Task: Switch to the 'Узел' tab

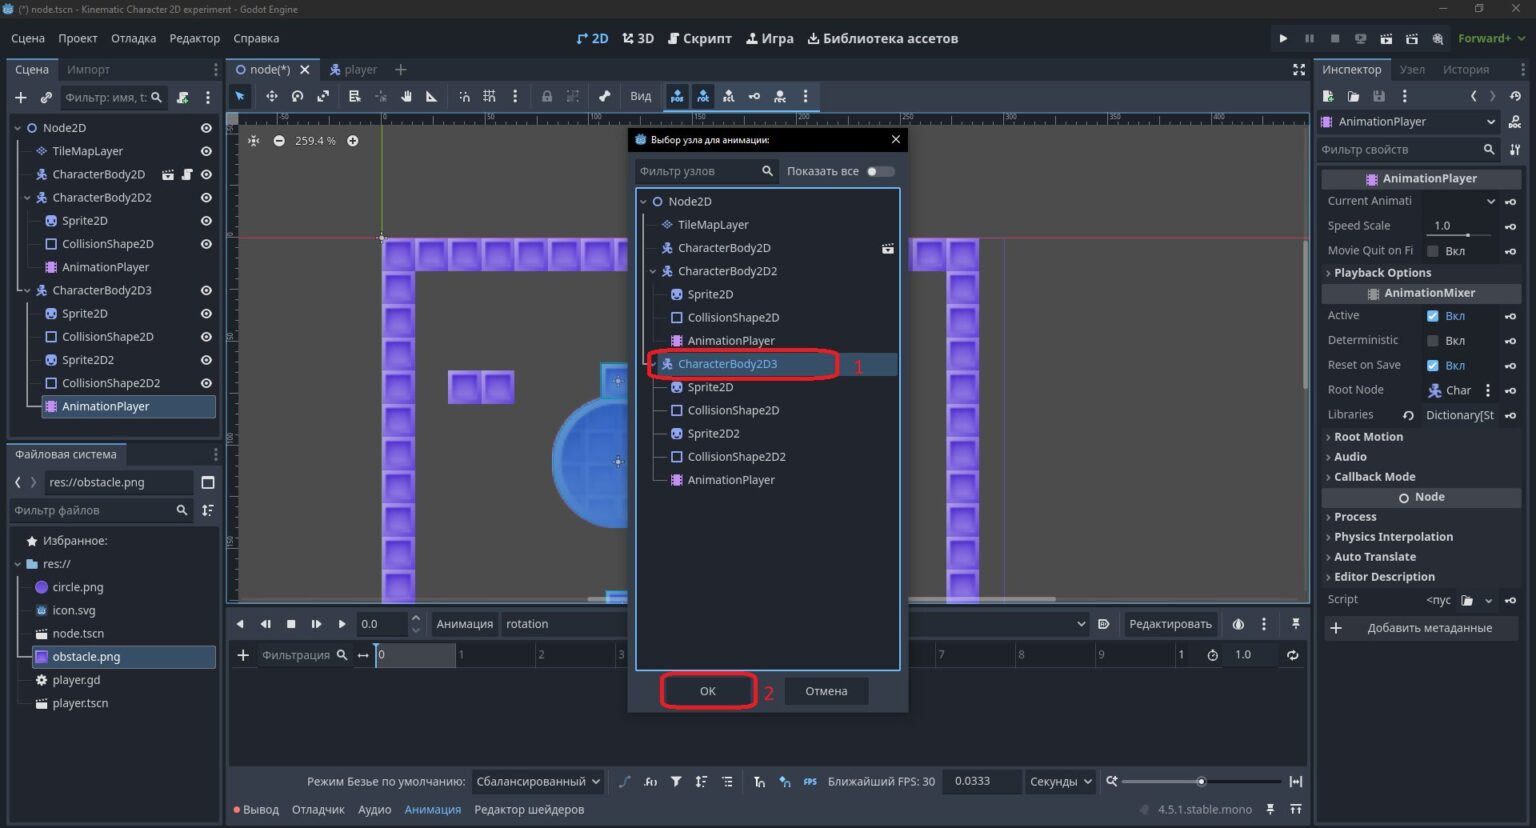Action: click(1412, 69)
